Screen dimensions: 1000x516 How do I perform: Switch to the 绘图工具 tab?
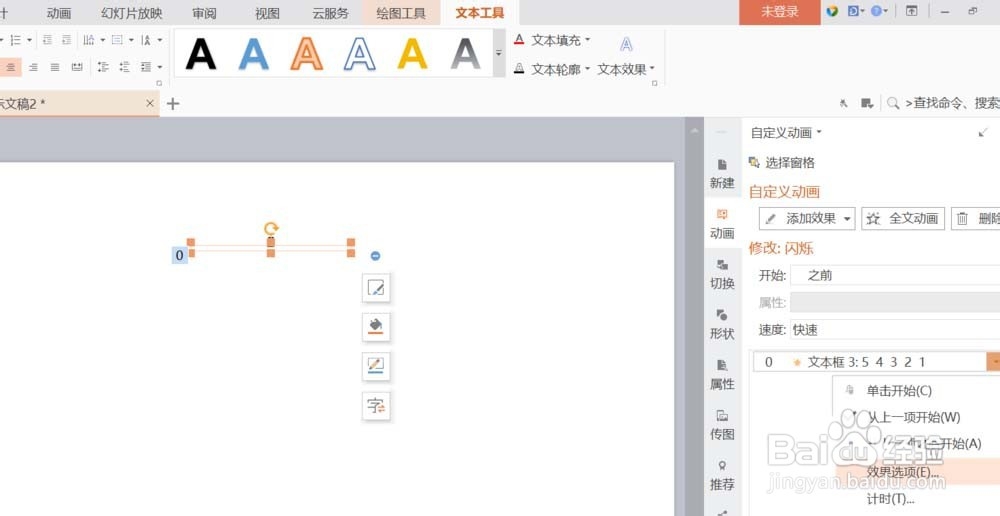pos(401,13)
